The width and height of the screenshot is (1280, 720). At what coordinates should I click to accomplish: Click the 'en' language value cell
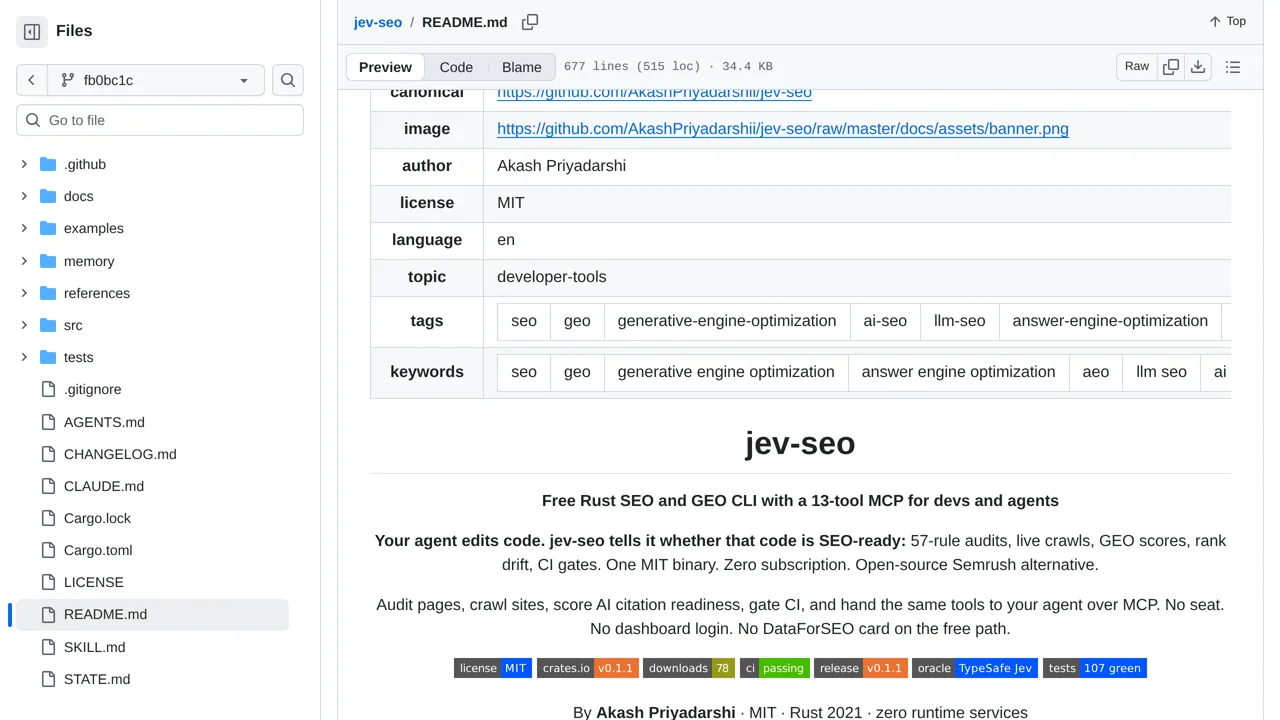pos(857,240)
